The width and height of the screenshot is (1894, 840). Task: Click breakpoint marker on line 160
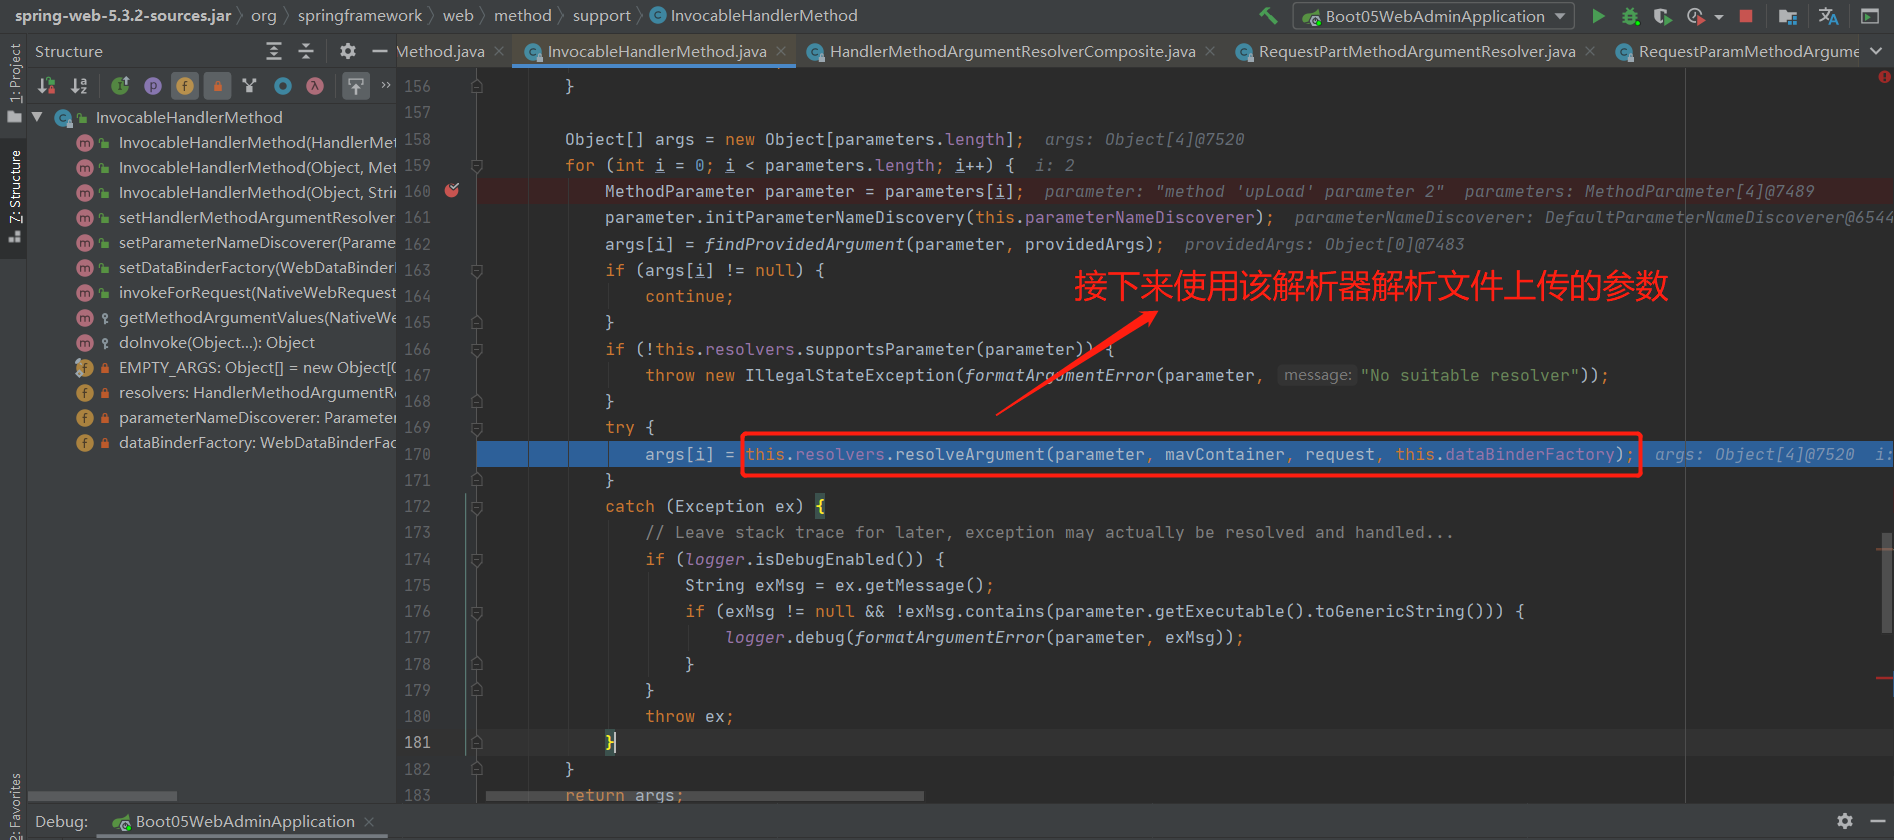click(x=452, y=190)
